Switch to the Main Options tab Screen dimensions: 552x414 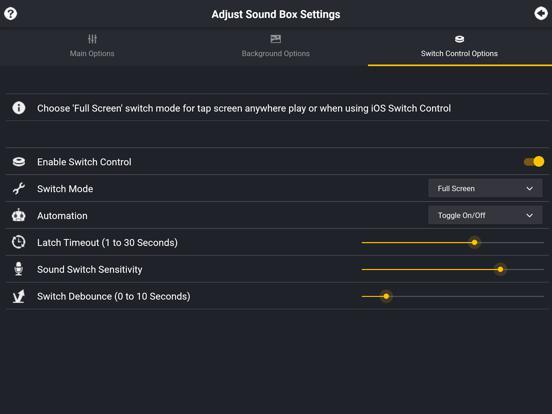pos(92,46)
